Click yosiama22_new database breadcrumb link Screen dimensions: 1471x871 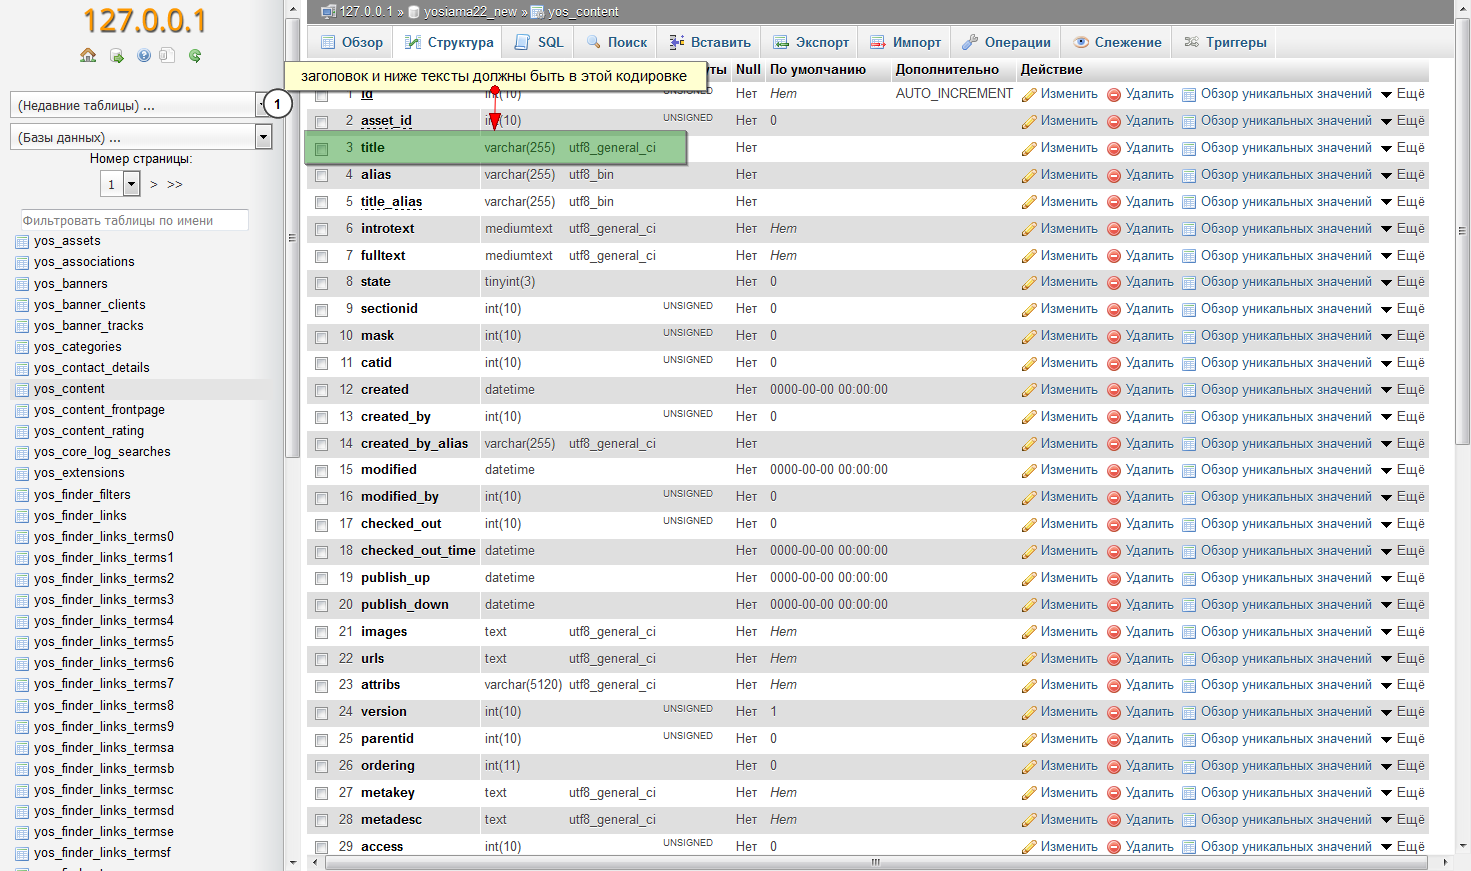tap(470, 12)
